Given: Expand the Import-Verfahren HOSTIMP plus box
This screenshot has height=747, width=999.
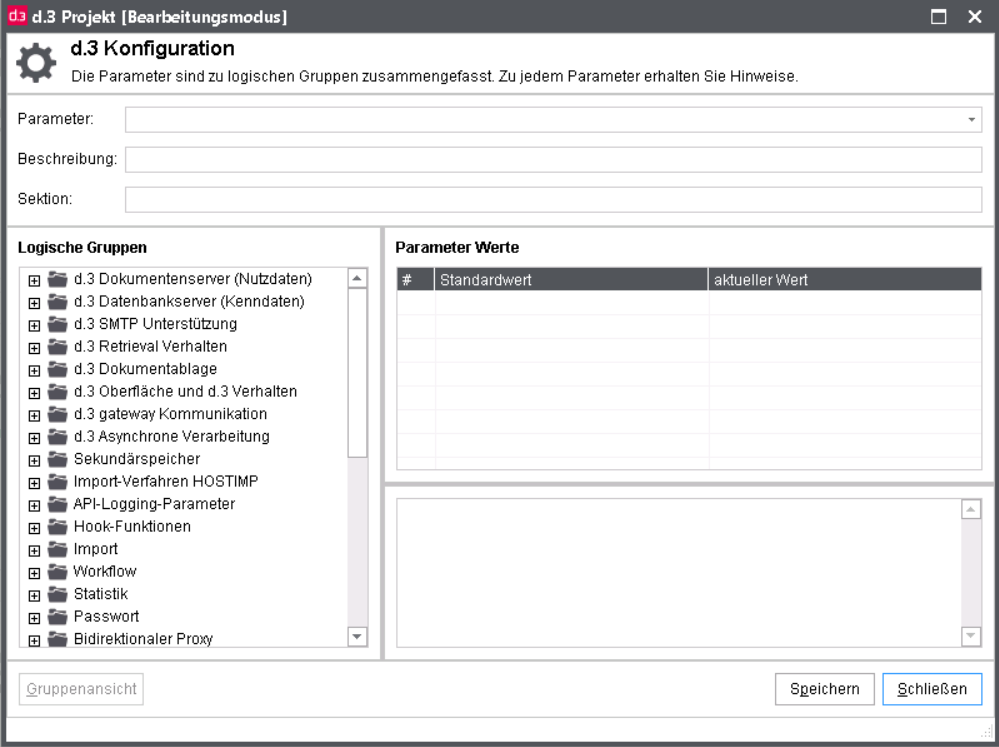Looking at the screenshot, I should click(34, 483).
